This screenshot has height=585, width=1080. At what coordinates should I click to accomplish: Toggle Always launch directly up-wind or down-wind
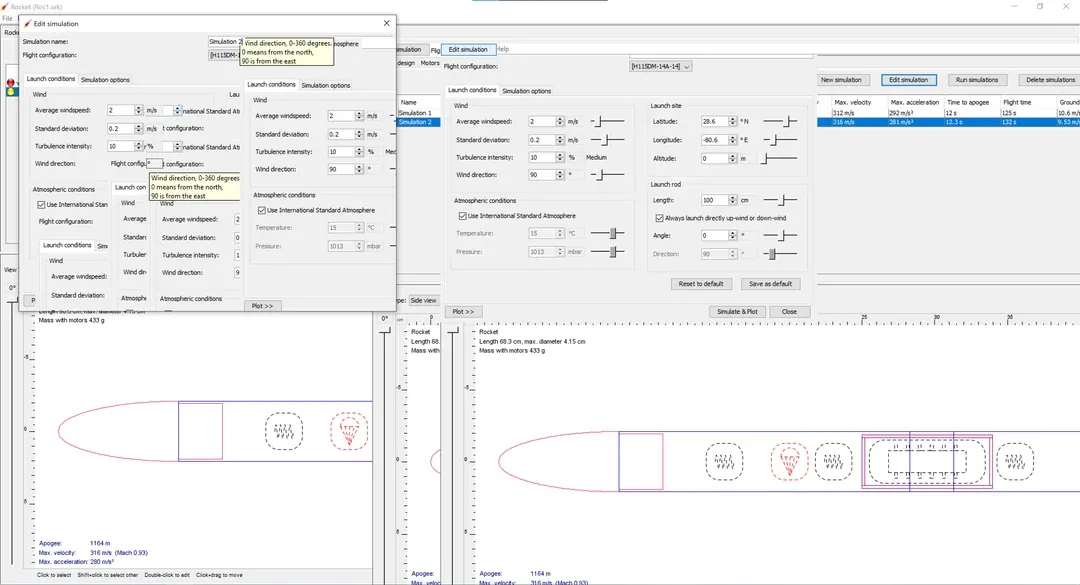pos(659,218)
